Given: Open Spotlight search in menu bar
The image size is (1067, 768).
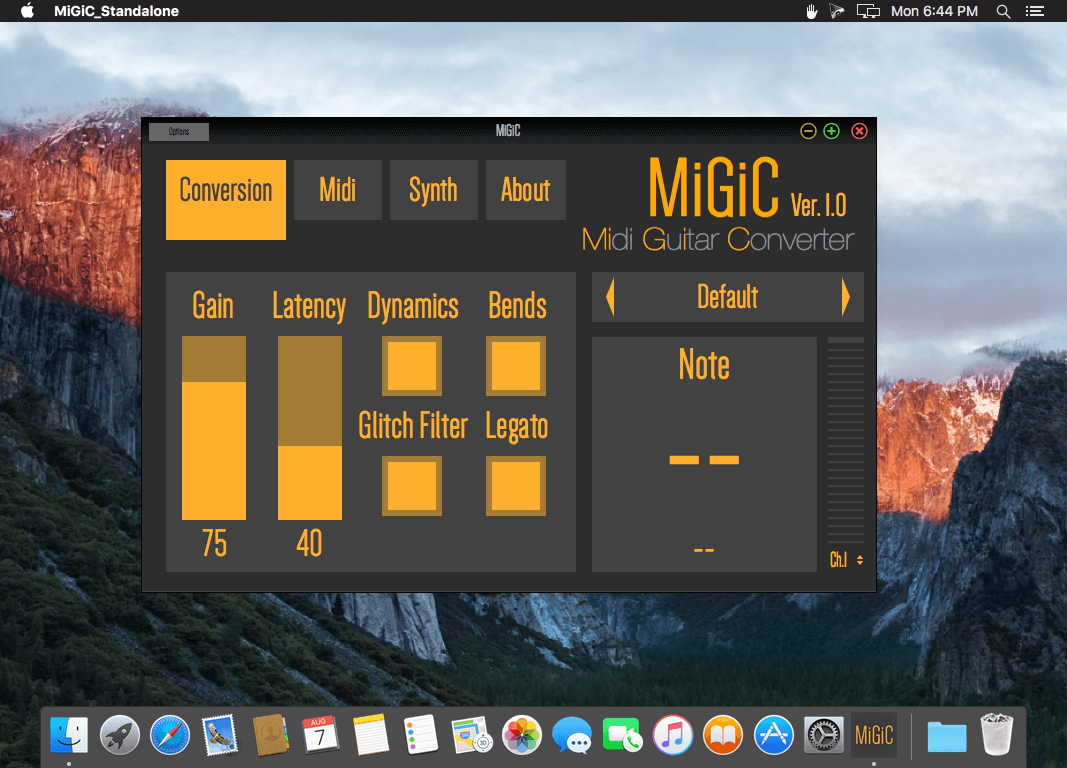Looking at the screenshot, I should pyautogui.click(x=1003, y=11).
